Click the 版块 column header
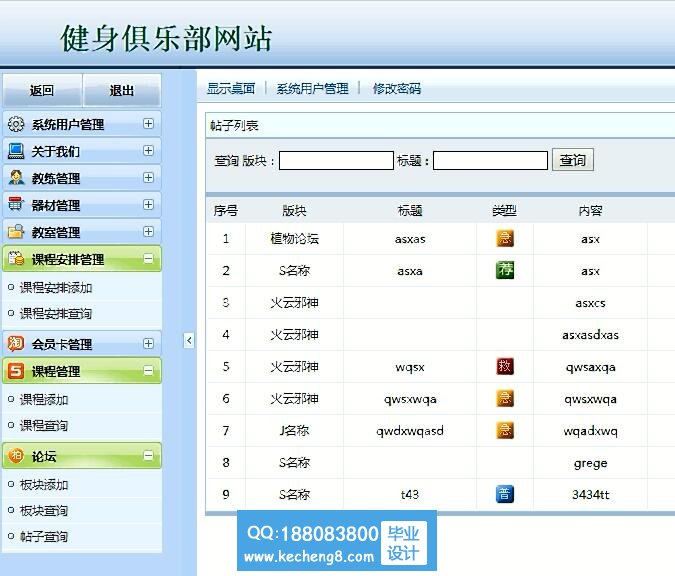The width and height of the screenshot is (675, 576). tap(294, 210)
